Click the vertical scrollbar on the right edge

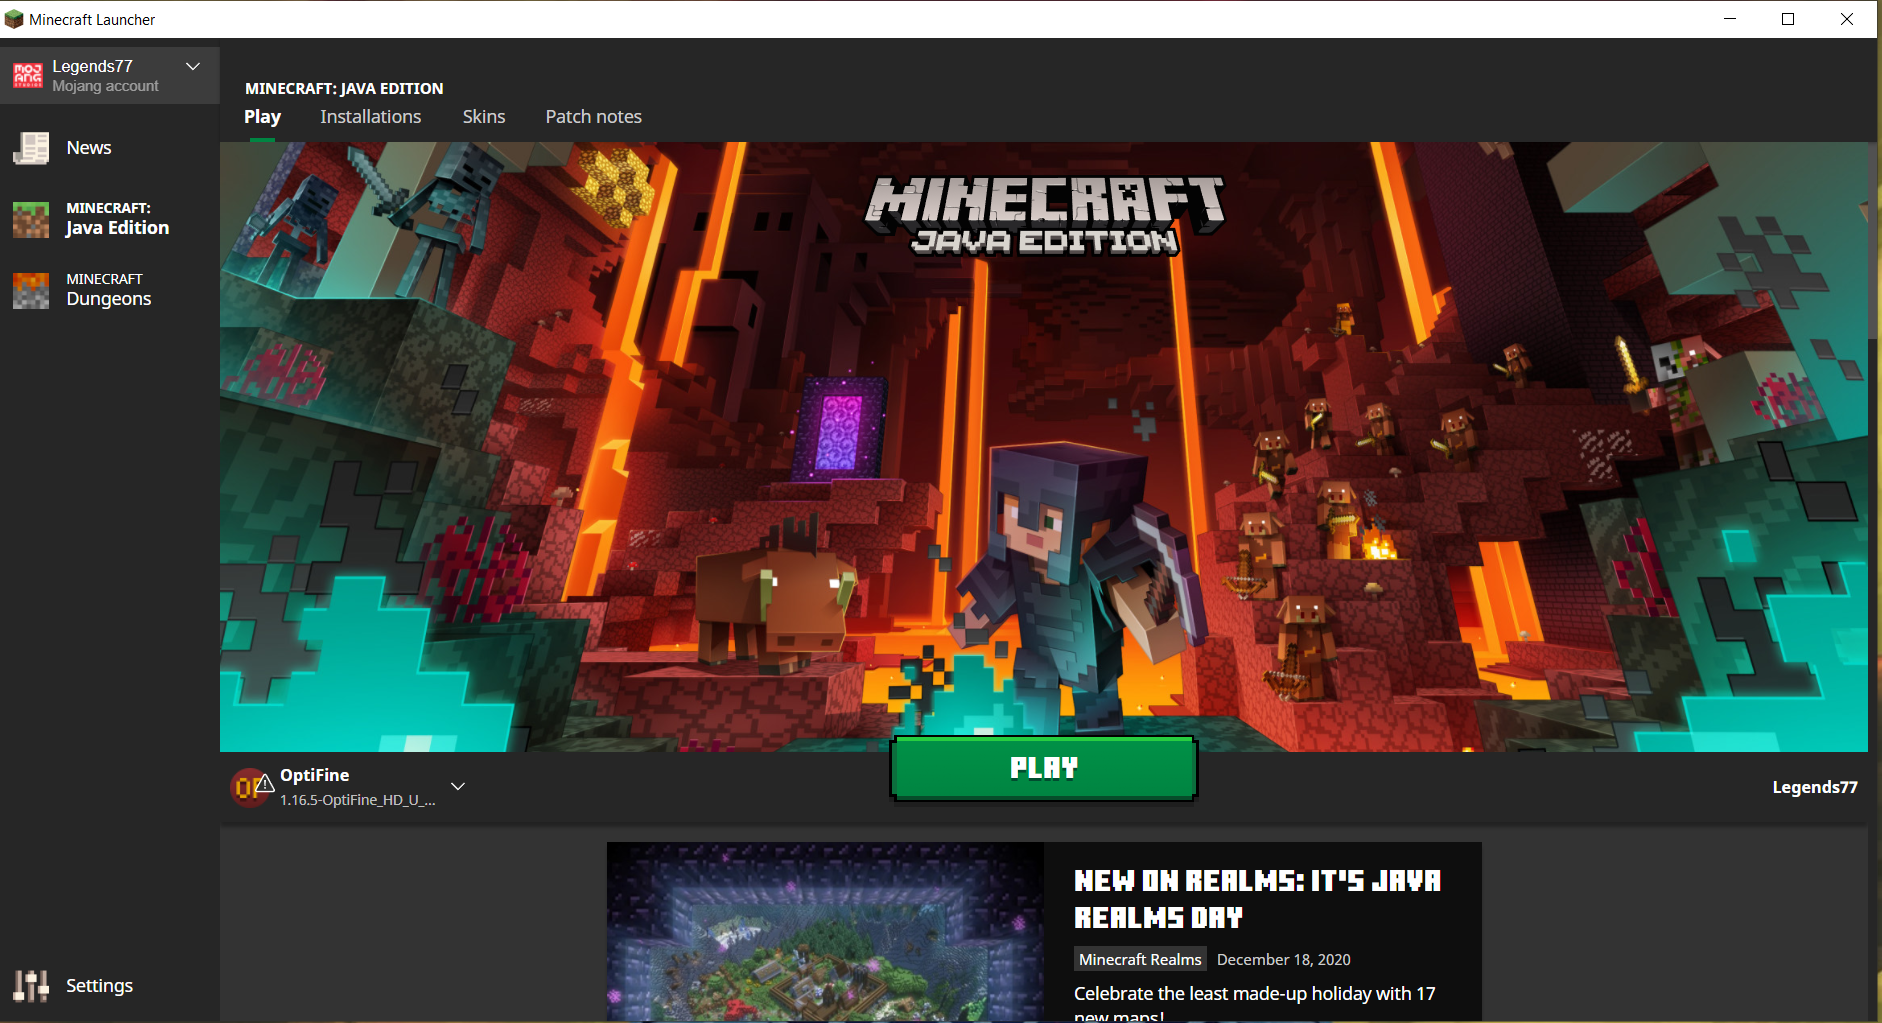pos(1873,240)
